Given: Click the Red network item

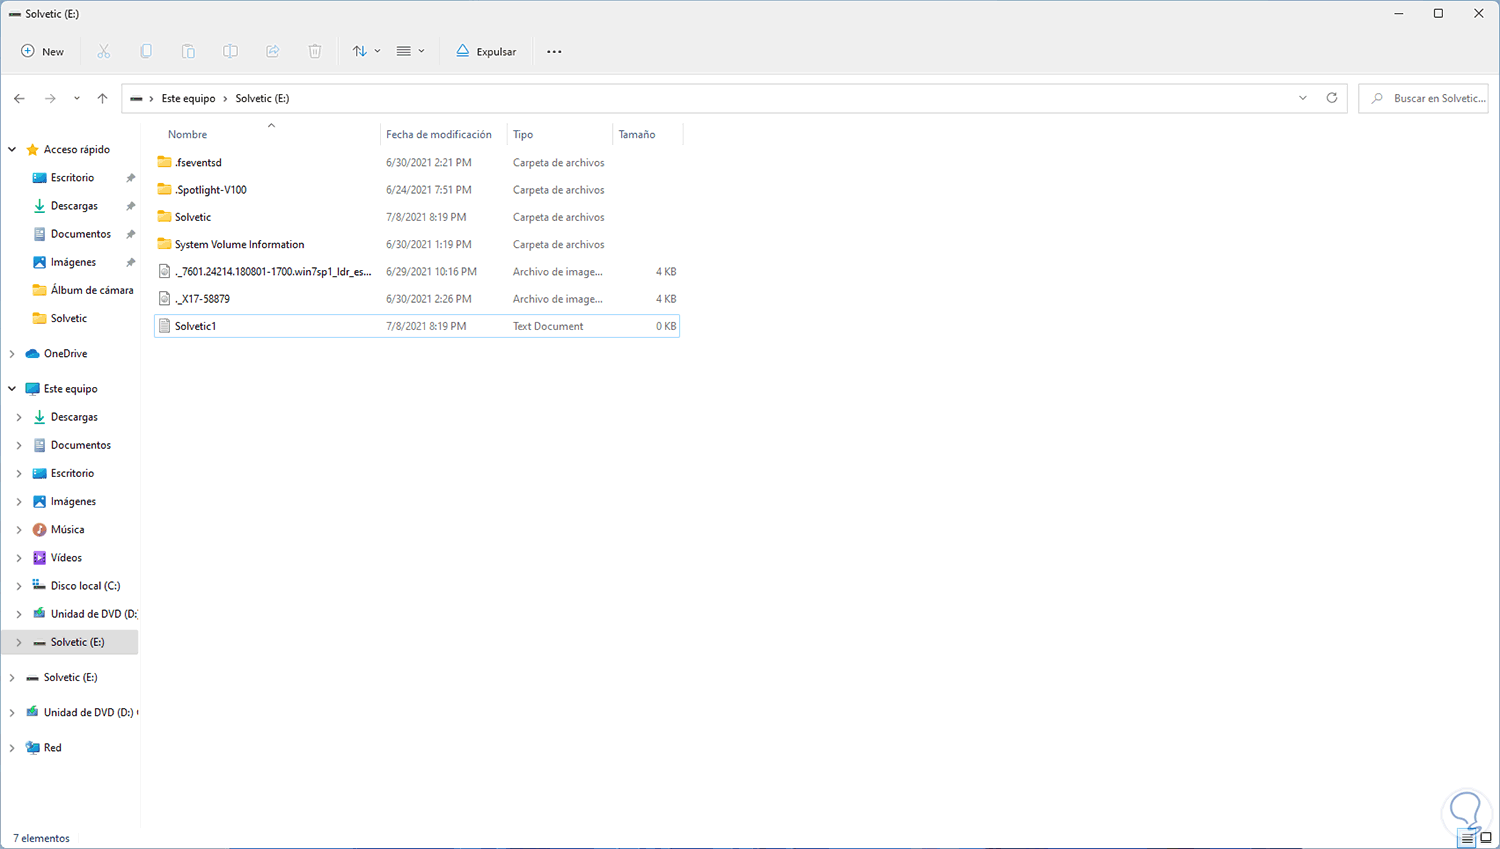Looking at the screenshot, I should pos(52,747).
